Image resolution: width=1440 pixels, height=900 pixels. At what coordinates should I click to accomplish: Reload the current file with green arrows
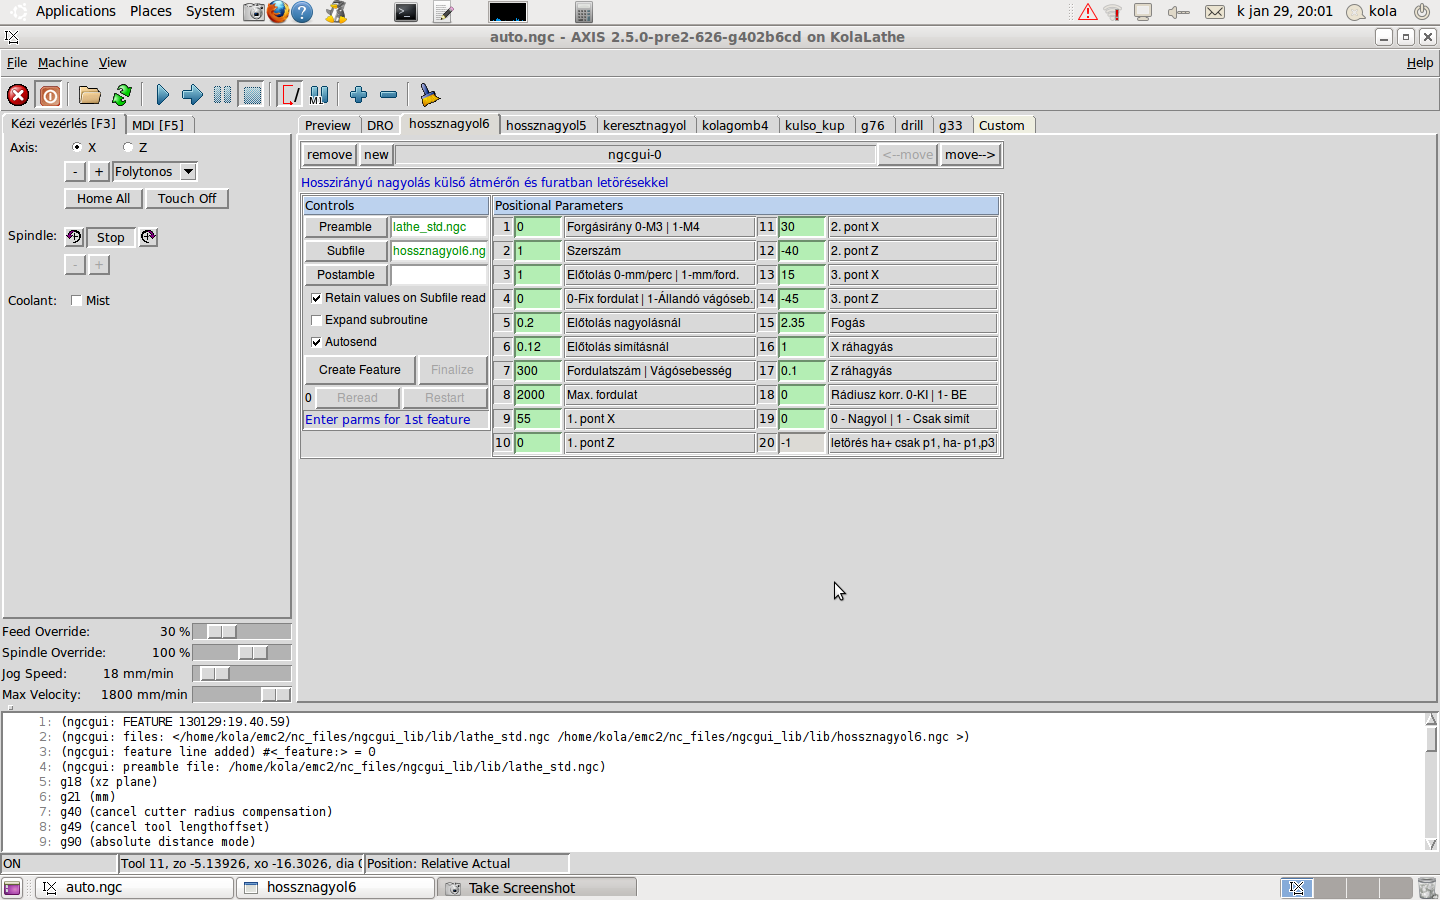(122, 95)
